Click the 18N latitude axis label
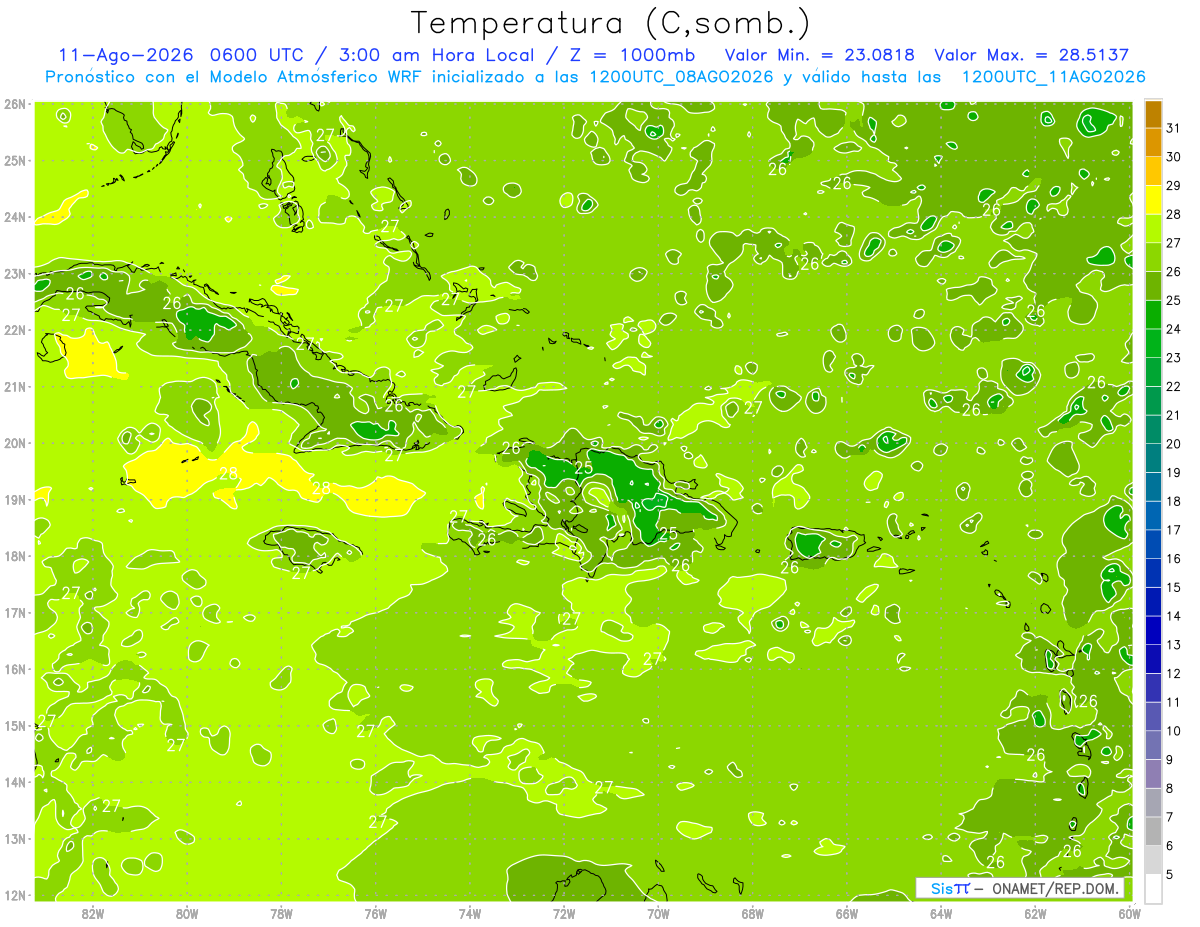This screenshot has width=1200, height=927. click(x=15, y=556)
